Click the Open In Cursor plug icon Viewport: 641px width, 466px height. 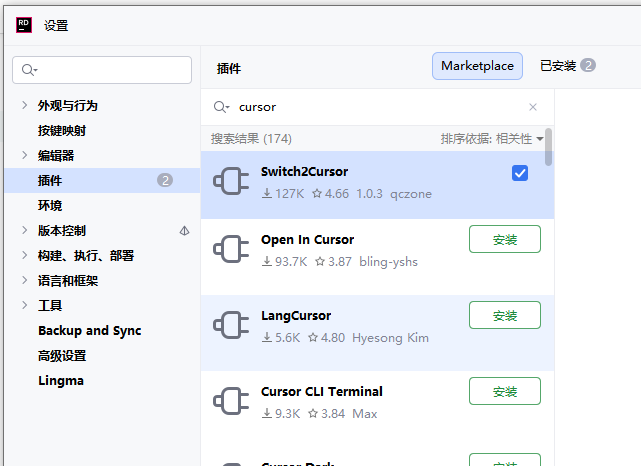point(231,249)
